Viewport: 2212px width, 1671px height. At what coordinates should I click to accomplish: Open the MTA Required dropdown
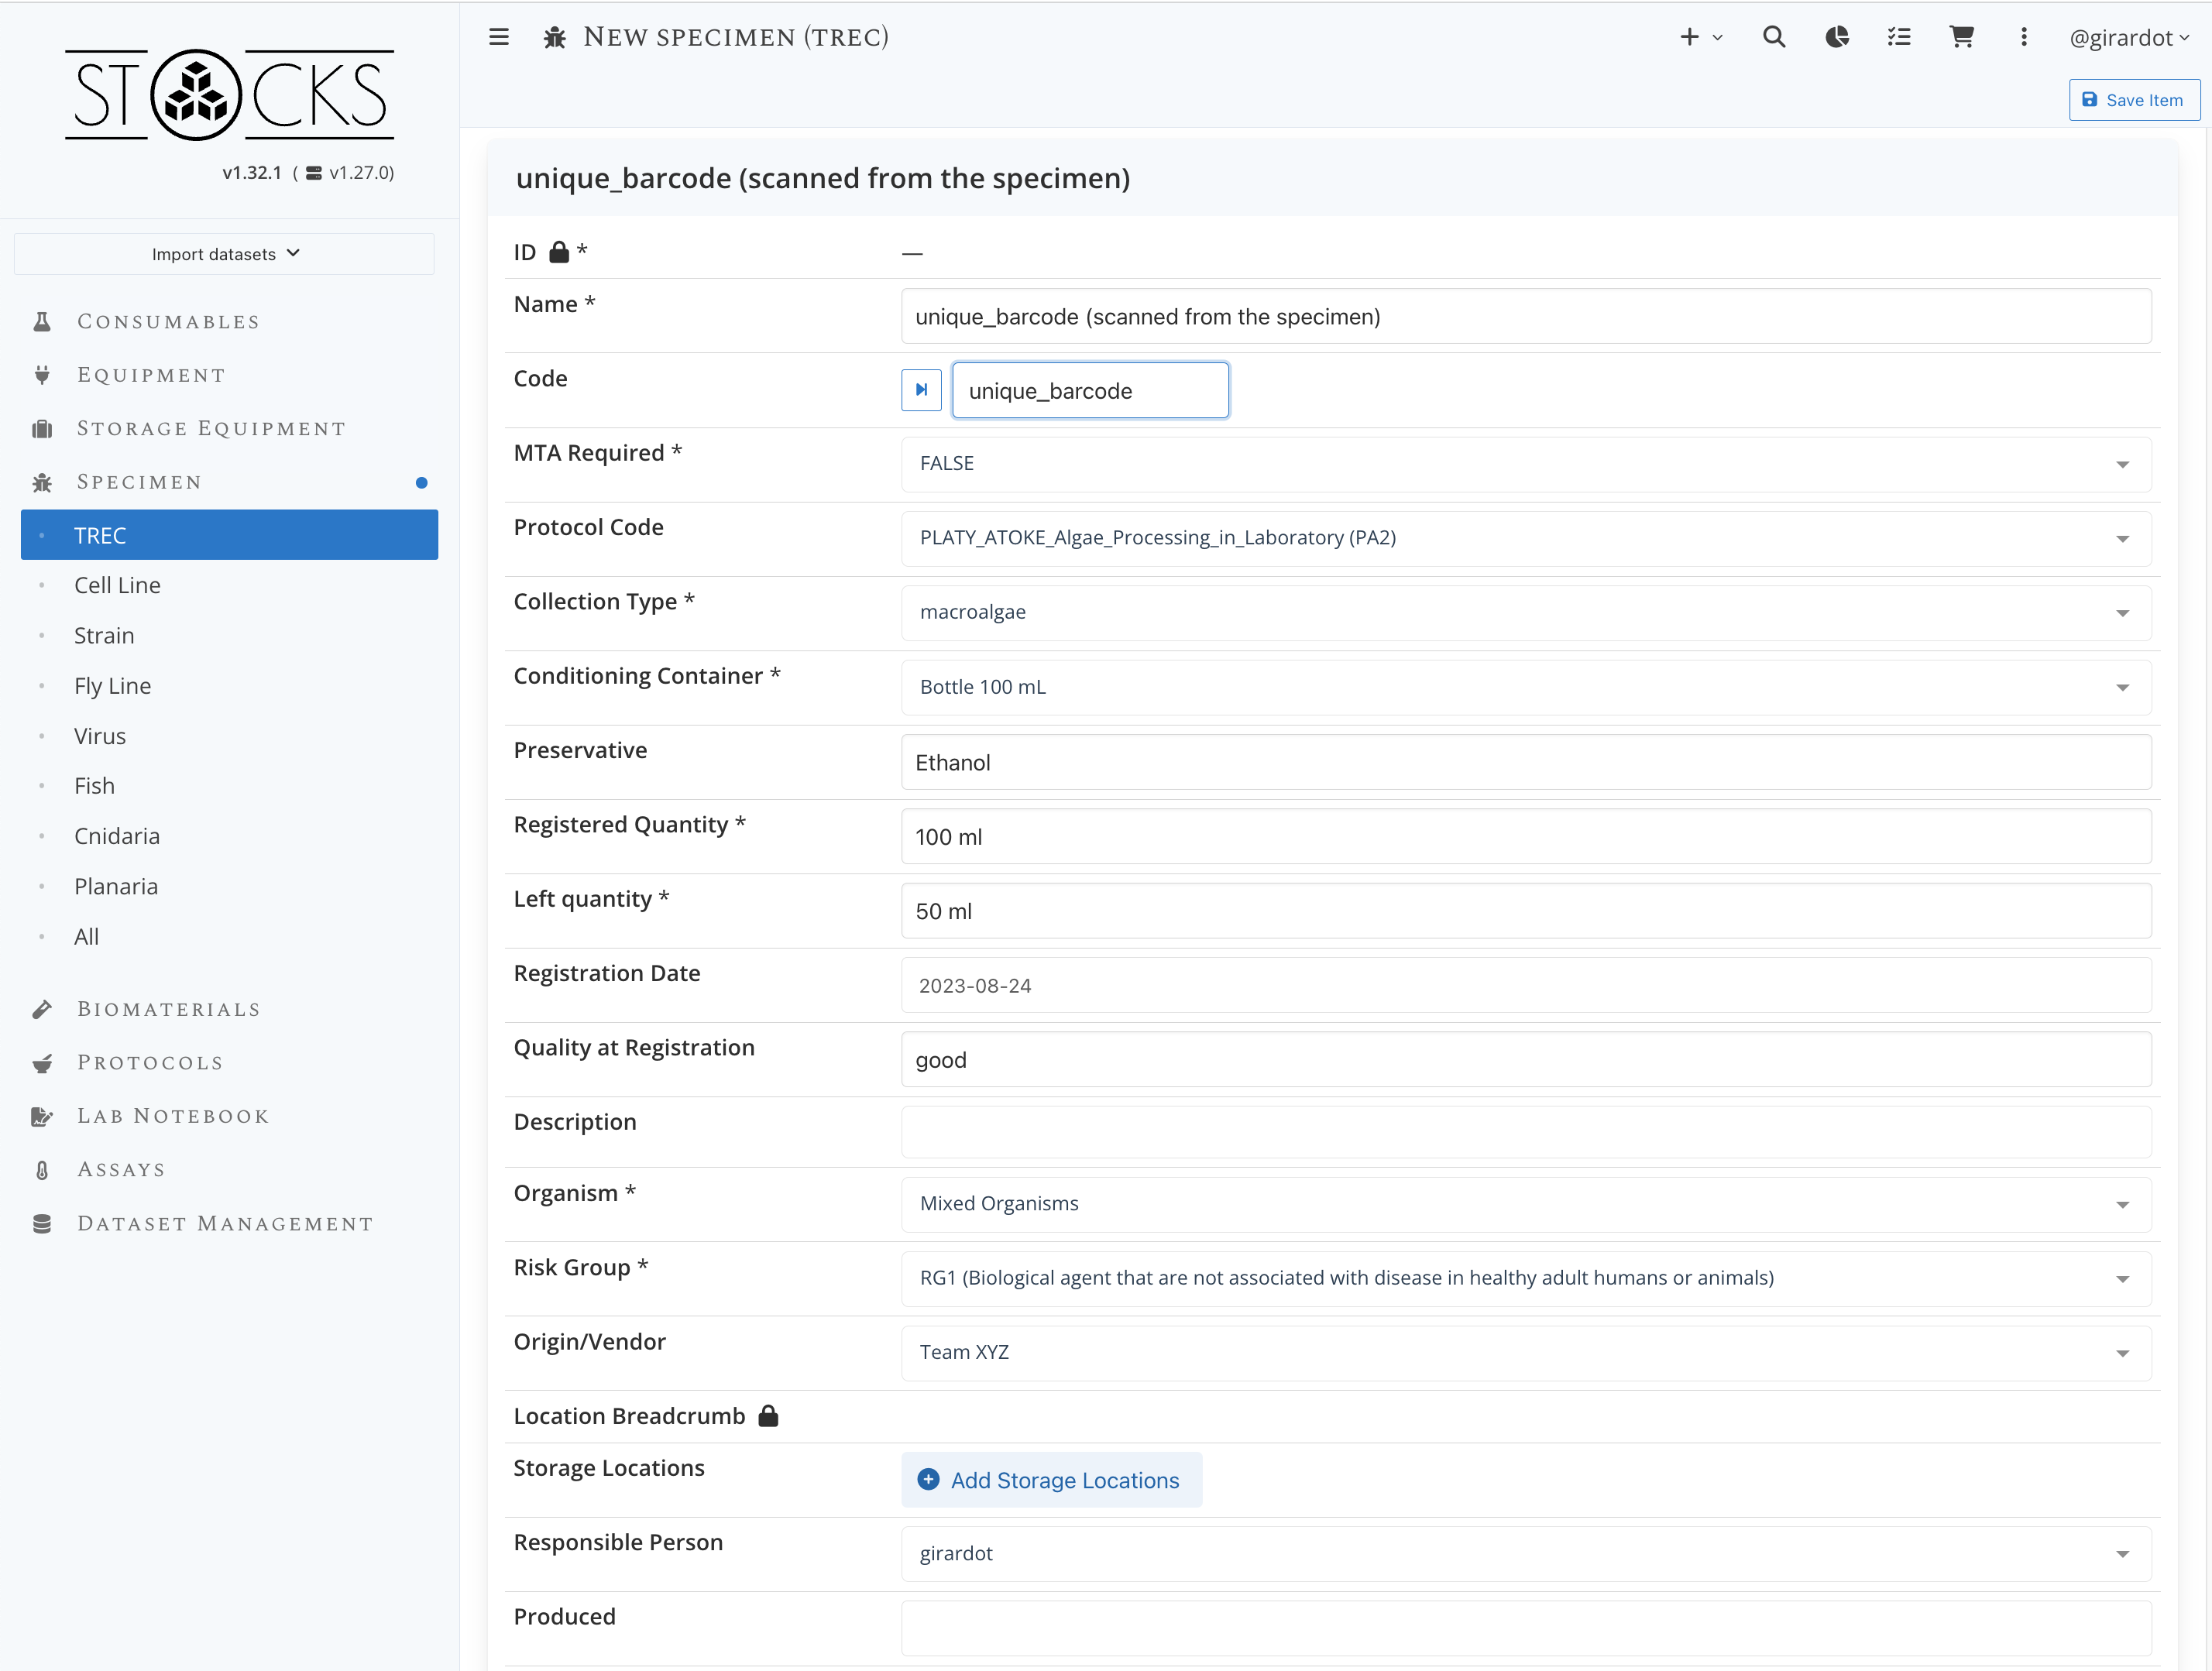point(1526,464)
